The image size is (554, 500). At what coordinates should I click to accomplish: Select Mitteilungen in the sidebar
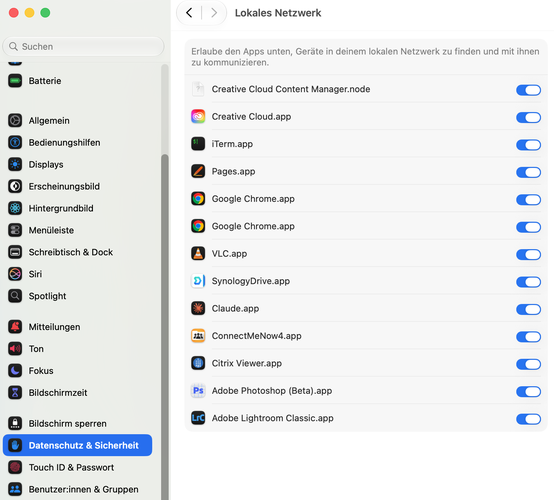click(77, 327)
